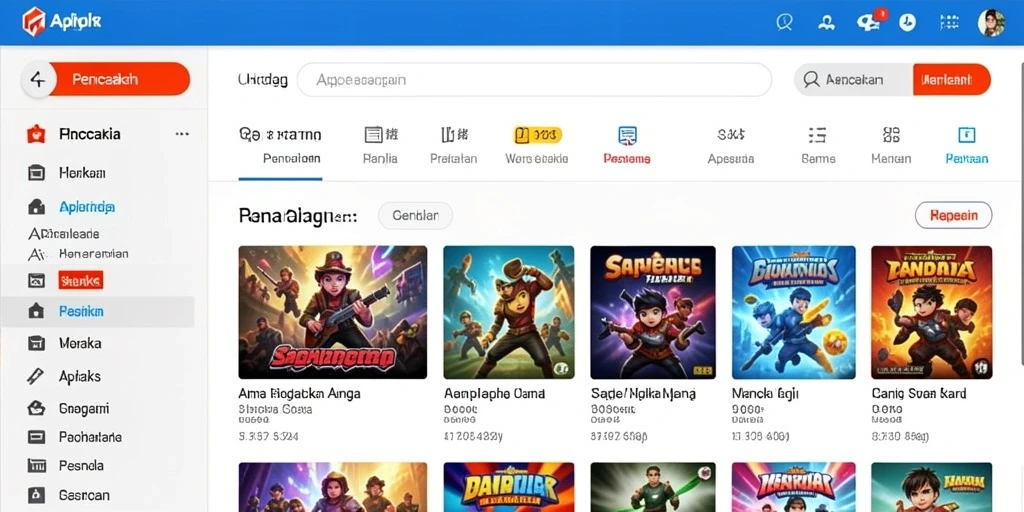Select Henaramian in the sidebar
Viewport: 1024px width, 512px height.
[x=93, y=253]
